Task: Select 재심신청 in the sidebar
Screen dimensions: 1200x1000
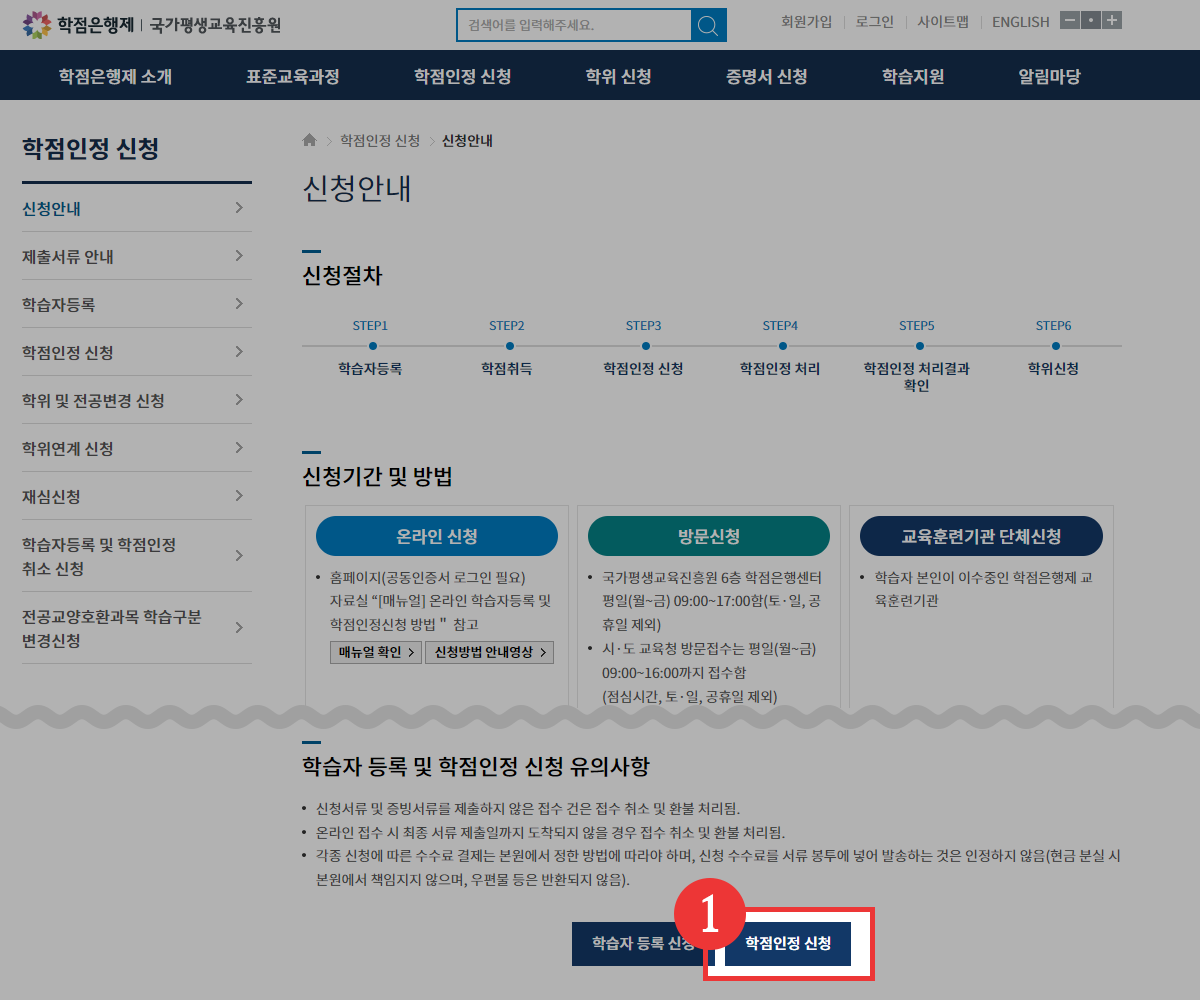Action: click(136, 496)
